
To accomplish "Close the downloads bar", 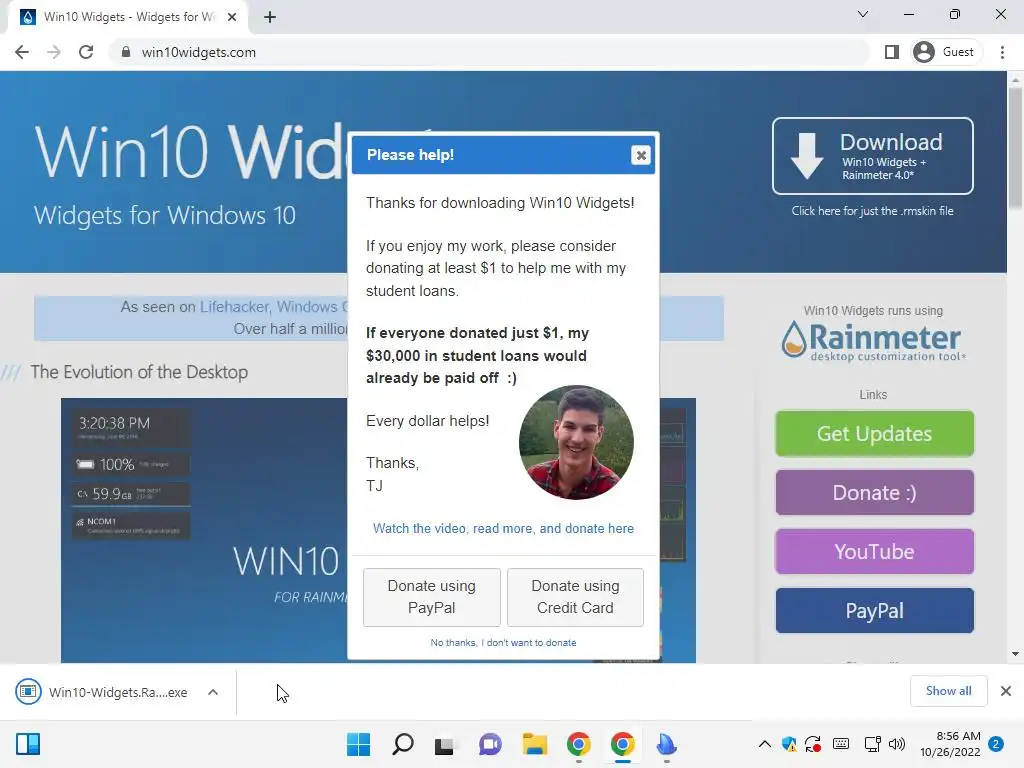I will (x=1006, y=691).
